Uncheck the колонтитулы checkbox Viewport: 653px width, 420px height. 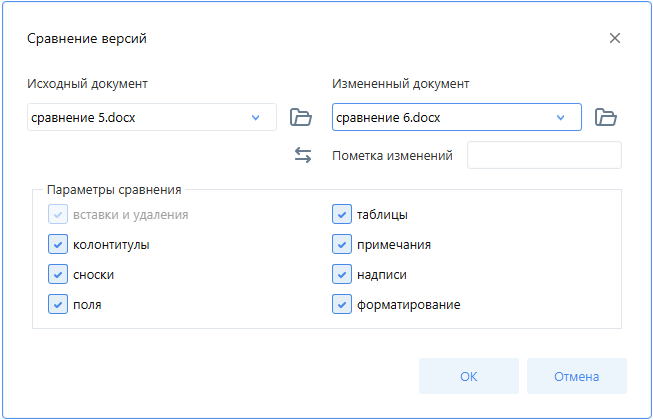56,244
